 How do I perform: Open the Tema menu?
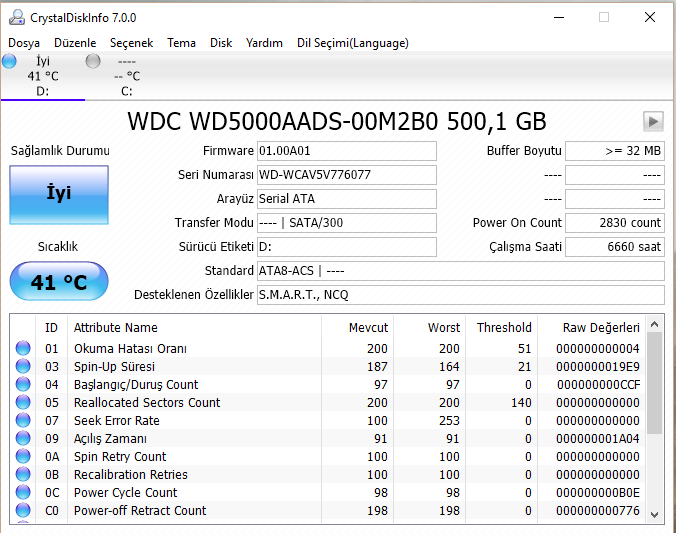pos(181,43)
